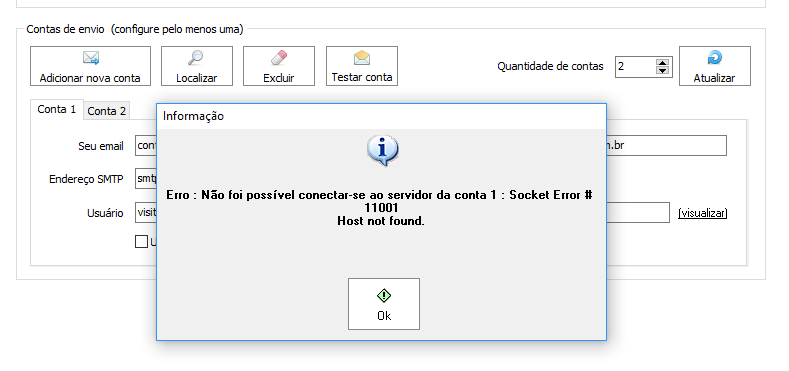Viewport: 789px width, 371px height.
Task: Decrease Quantidade de contas with down arrow
Action: pos(663,70)
